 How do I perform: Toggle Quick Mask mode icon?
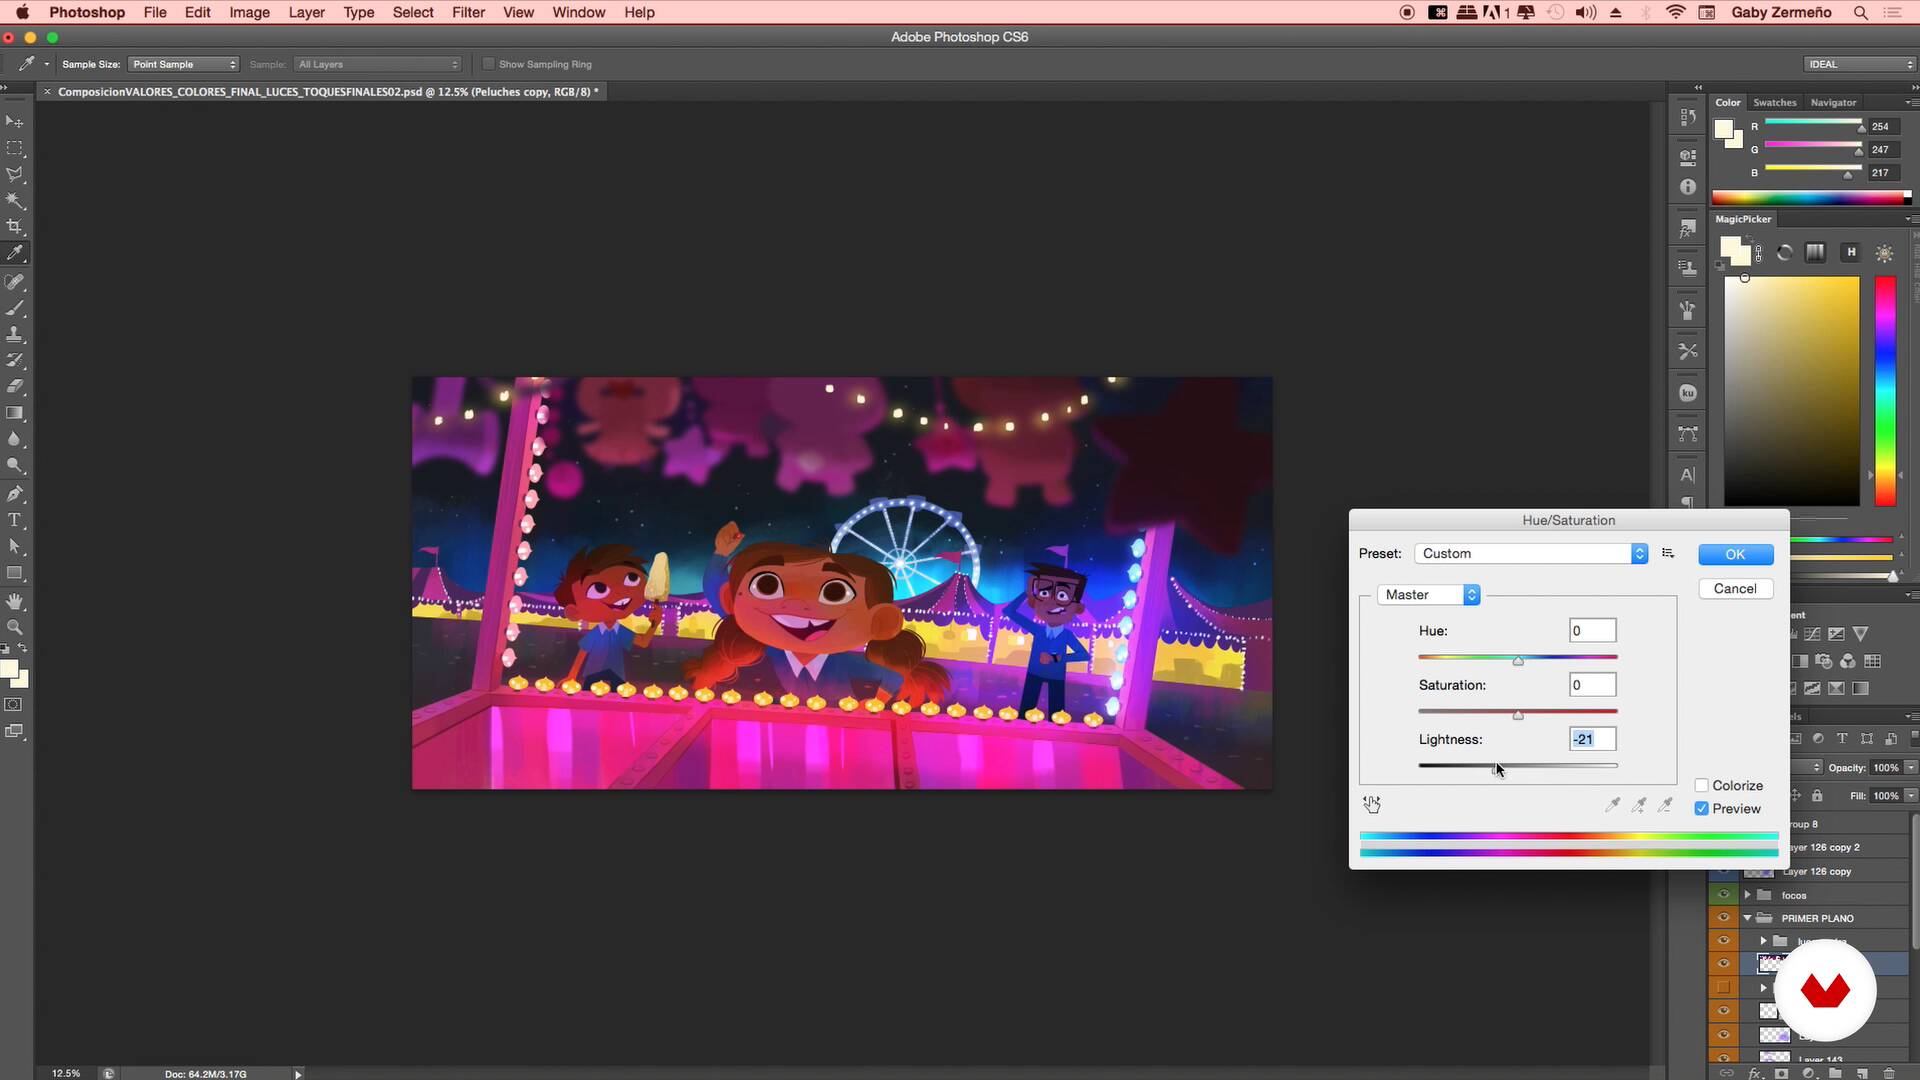(x=14, y=704)
